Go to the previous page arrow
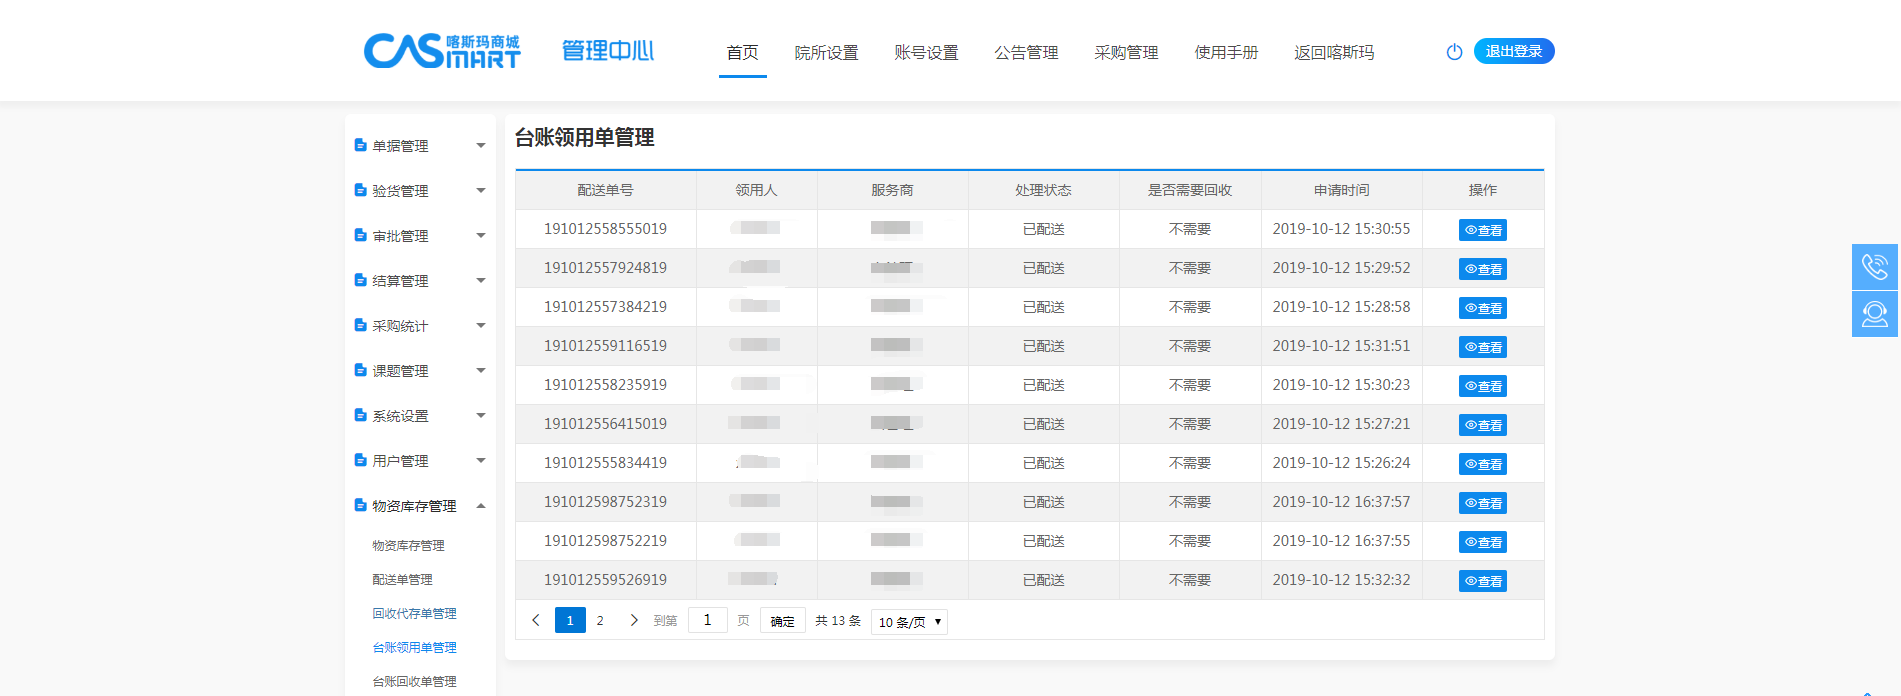The image size is (1901, 696). coord(536,621)
